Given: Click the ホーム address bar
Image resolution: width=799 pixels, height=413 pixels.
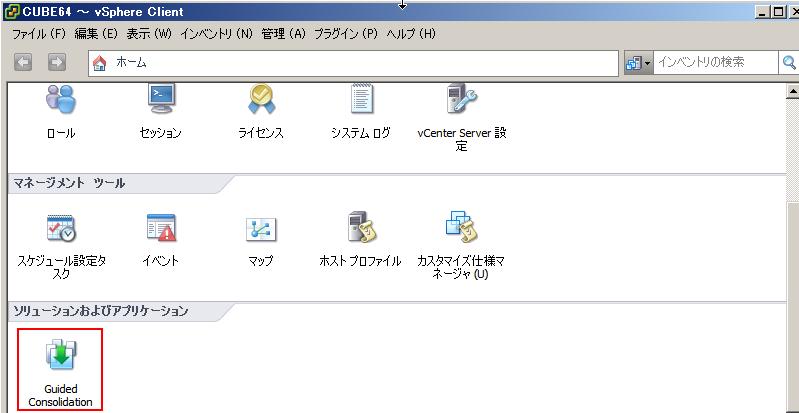Looking at the screenshot, I should click(353, 63).
